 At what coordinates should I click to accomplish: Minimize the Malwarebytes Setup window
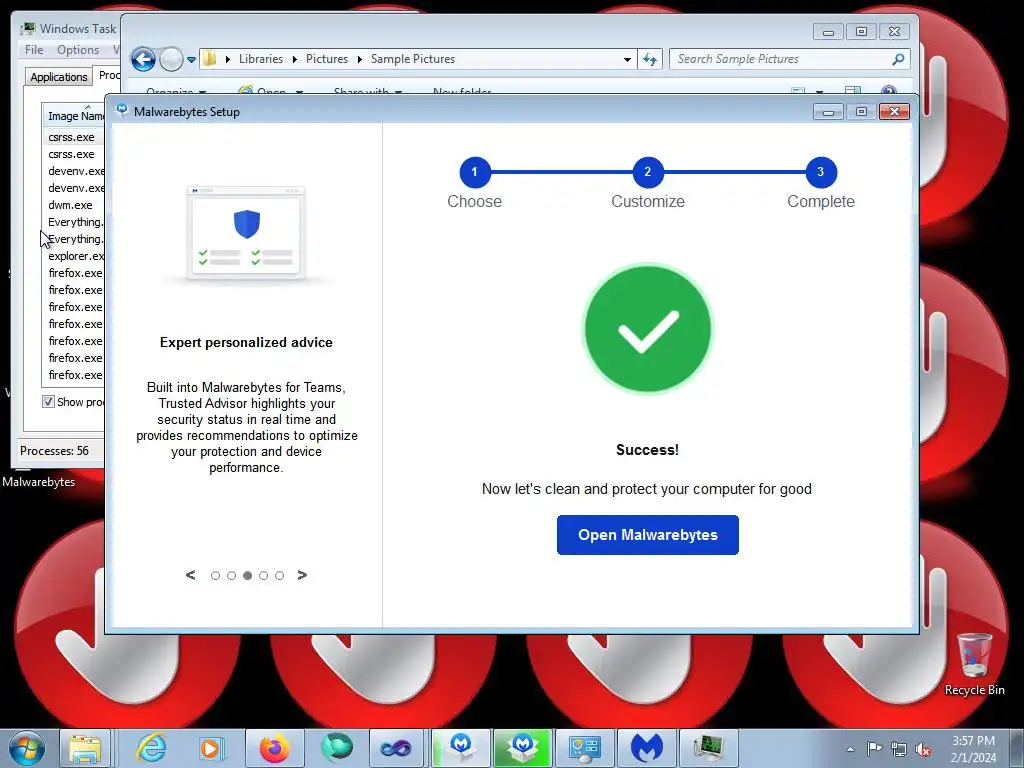[828, 112]
